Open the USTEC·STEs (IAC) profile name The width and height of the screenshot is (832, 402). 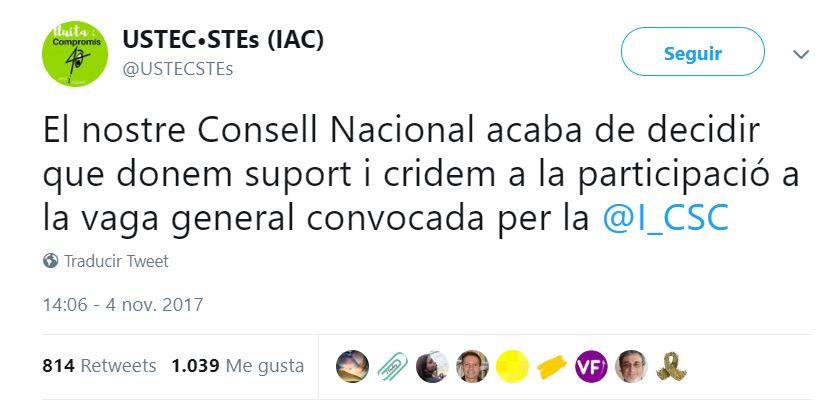pos(223,39)
